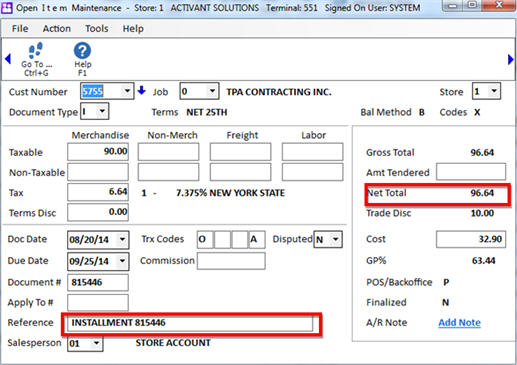This screenshot has width=517, height=365.
Task: Expand the Disputed dropdown
Action: pyautogui.click(x=335, y=239)
